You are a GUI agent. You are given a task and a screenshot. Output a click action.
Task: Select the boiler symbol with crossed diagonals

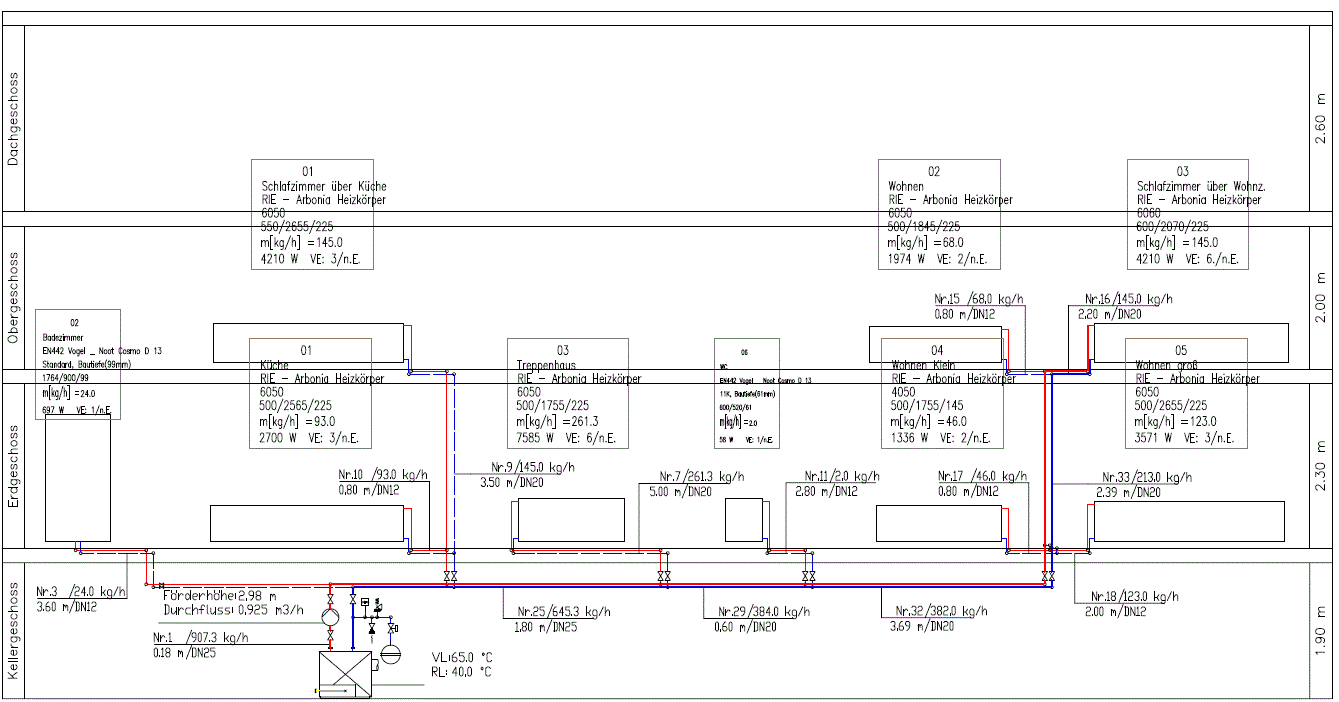tap(344, 672)
